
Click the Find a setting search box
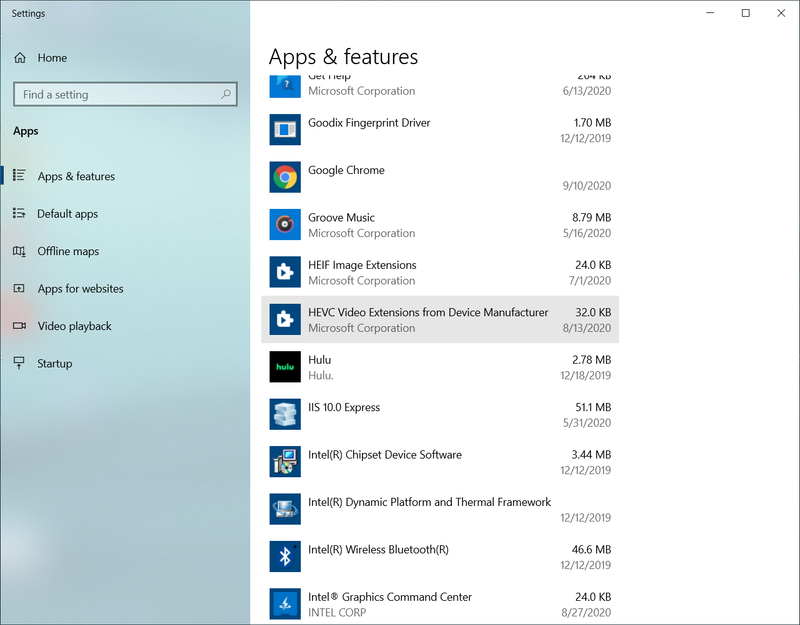(115, 95)
